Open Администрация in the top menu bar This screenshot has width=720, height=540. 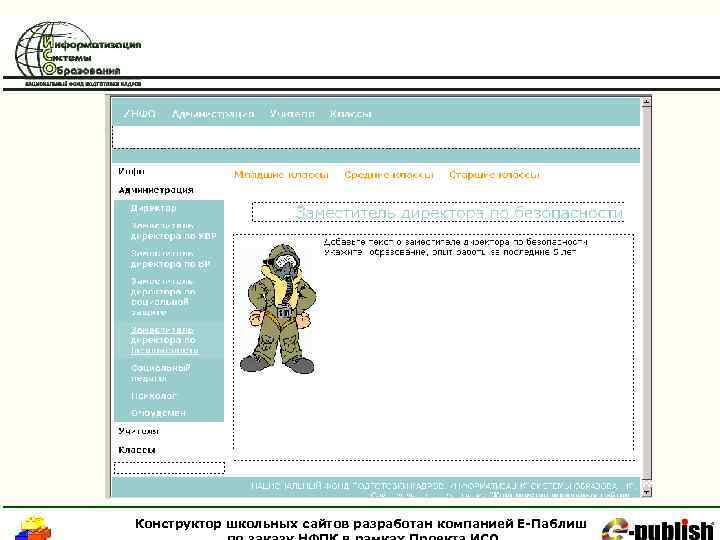click(213, 114)
